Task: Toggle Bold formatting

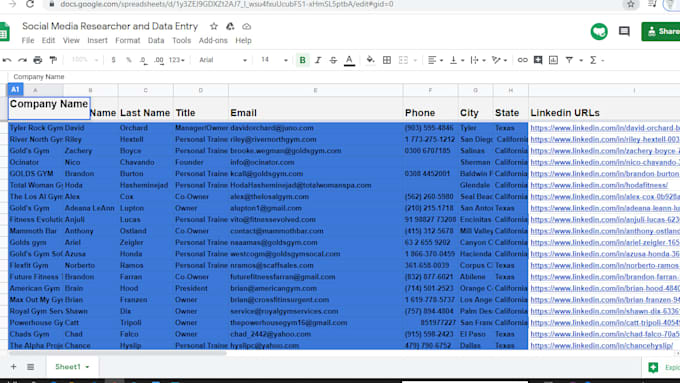Action: pyautogui.click(x=302, y=60)
